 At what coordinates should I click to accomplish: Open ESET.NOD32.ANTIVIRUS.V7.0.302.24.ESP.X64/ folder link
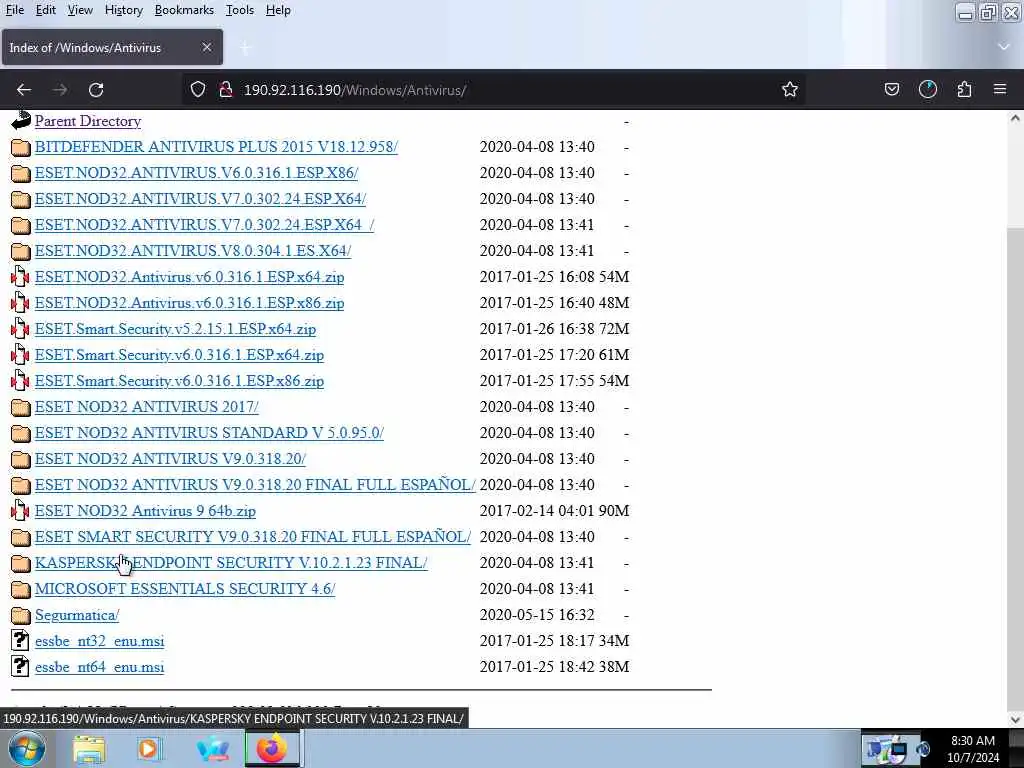point(200,199)
